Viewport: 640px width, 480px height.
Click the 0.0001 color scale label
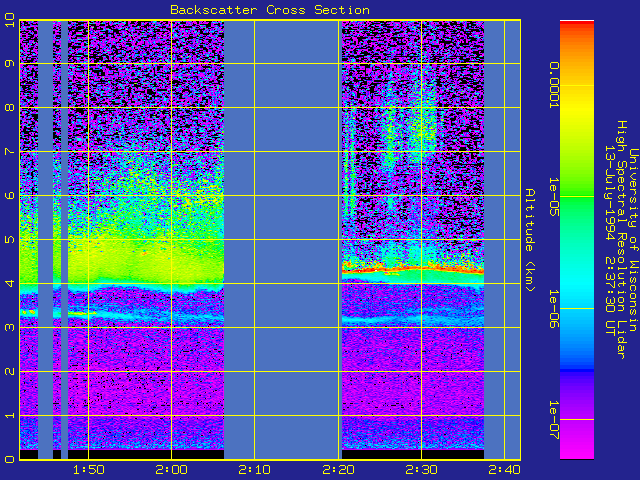click(x=553, y=85)
